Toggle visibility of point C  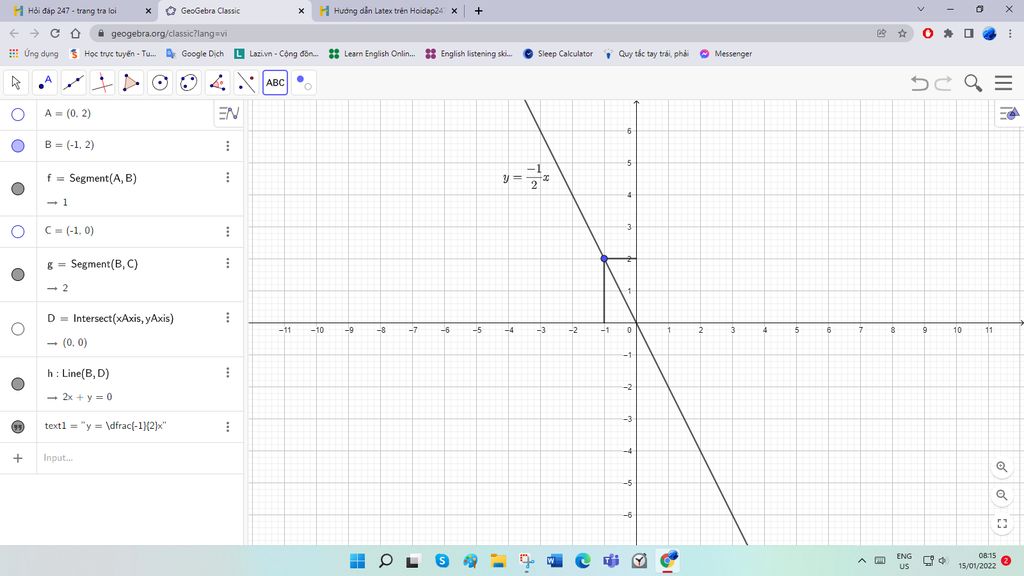pos(18,231)
